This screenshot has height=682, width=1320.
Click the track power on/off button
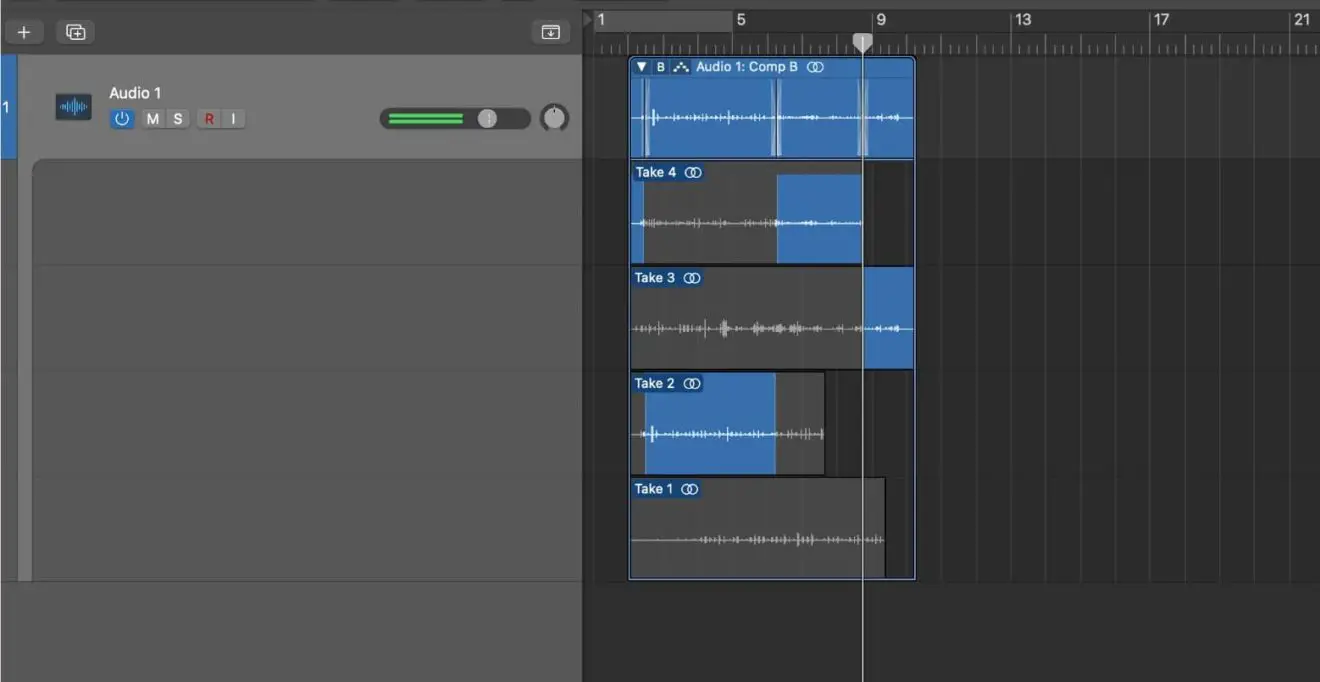[122, 118]
